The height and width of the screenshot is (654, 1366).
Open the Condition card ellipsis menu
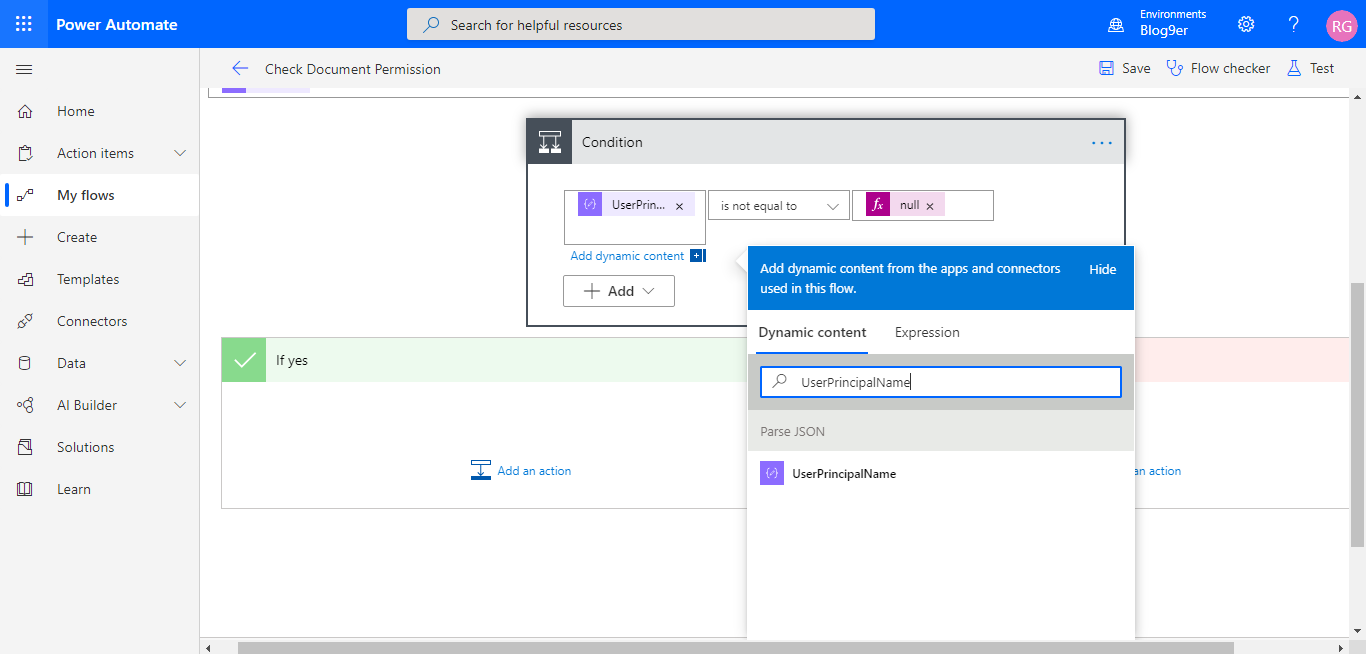click(x=1102, y=143)
